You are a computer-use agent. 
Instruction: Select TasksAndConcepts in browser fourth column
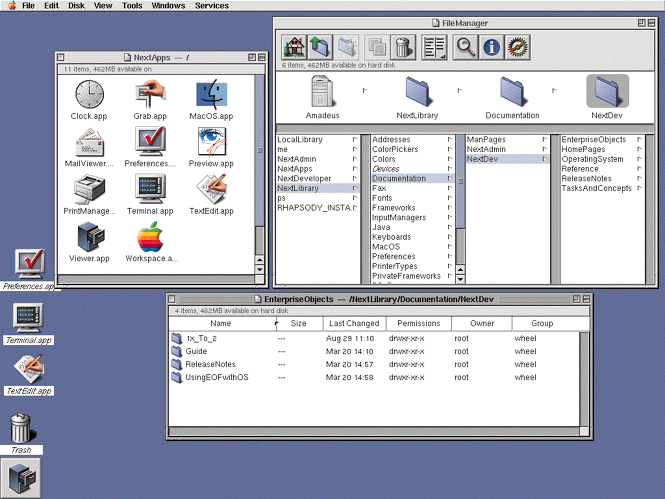tap(602, 188)
